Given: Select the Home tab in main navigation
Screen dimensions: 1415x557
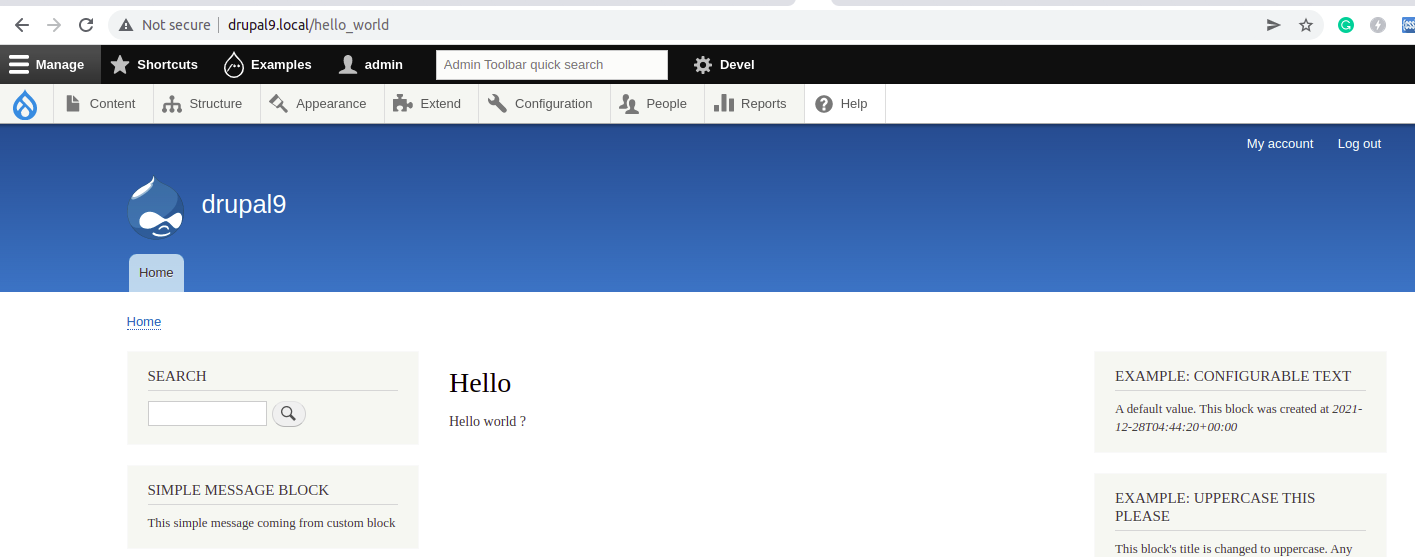Looking at the screenshot, I should point(156,273).
